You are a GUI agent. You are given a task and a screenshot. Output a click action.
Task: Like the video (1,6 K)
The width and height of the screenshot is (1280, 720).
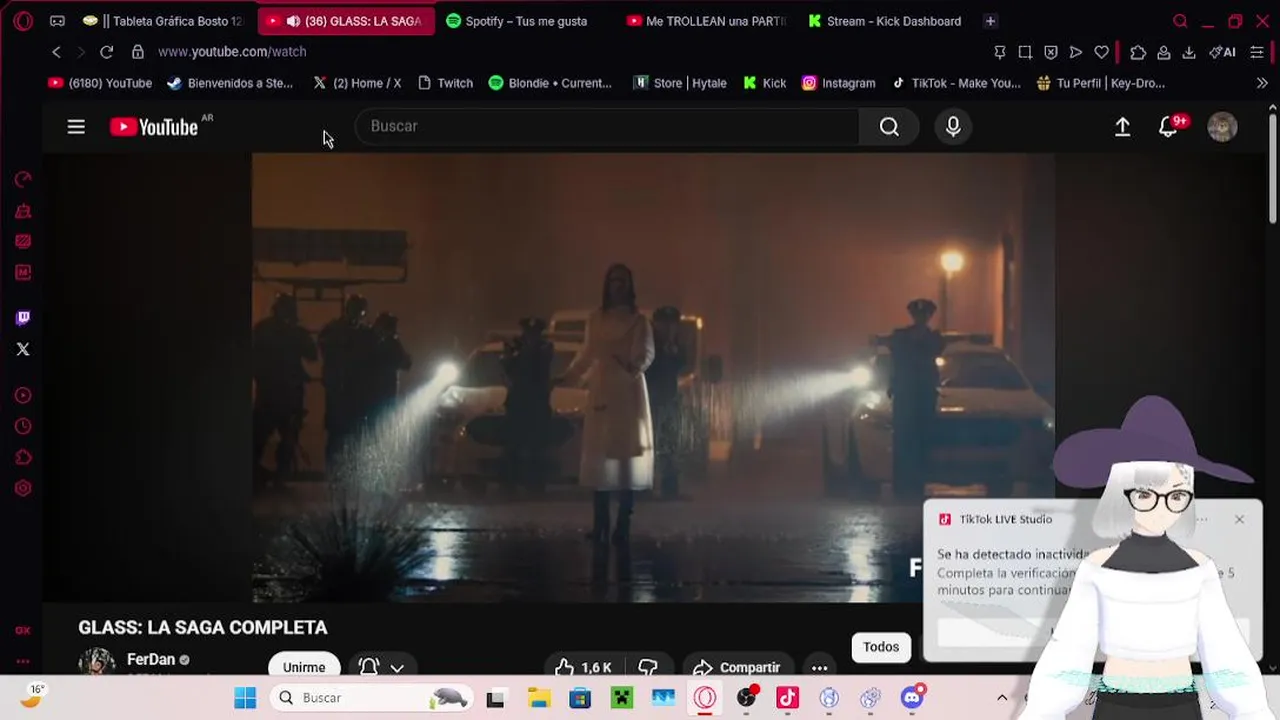pyautogui.click(x=583, y=667)
